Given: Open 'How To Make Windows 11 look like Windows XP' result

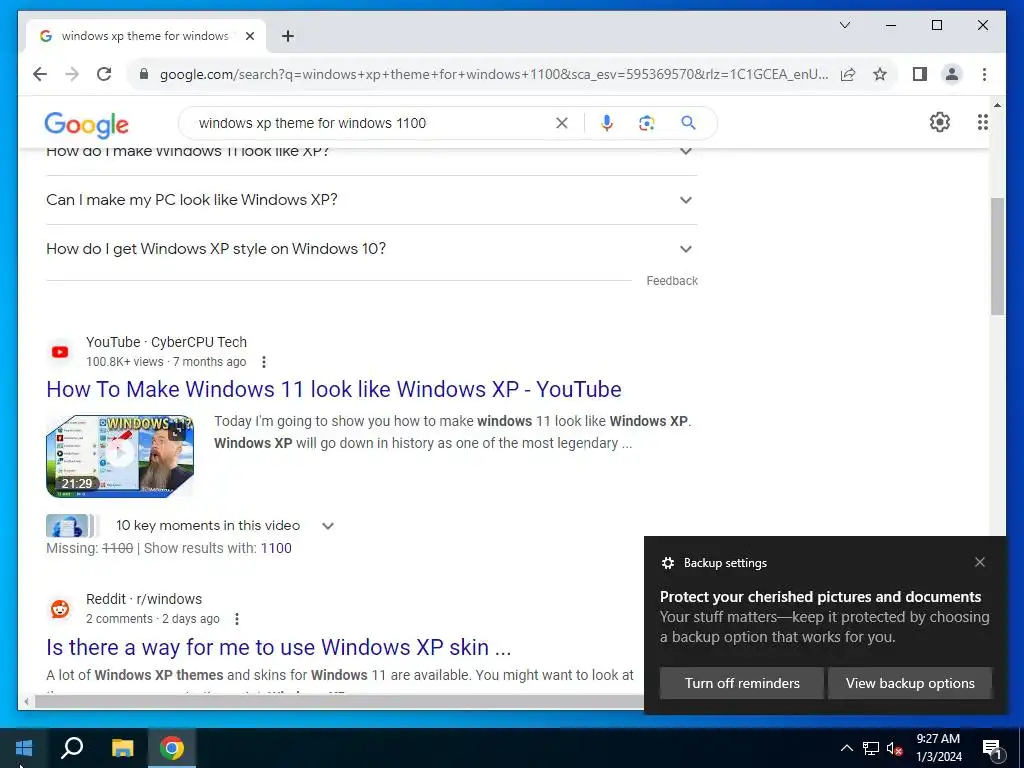Looking at the screenshot, I should (334, 389).
